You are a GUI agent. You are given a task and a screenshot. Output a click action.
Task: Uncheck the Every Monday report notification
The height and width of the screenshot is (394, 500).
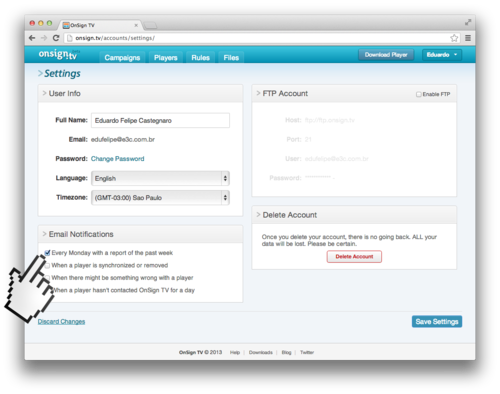(x=47, y=253)
